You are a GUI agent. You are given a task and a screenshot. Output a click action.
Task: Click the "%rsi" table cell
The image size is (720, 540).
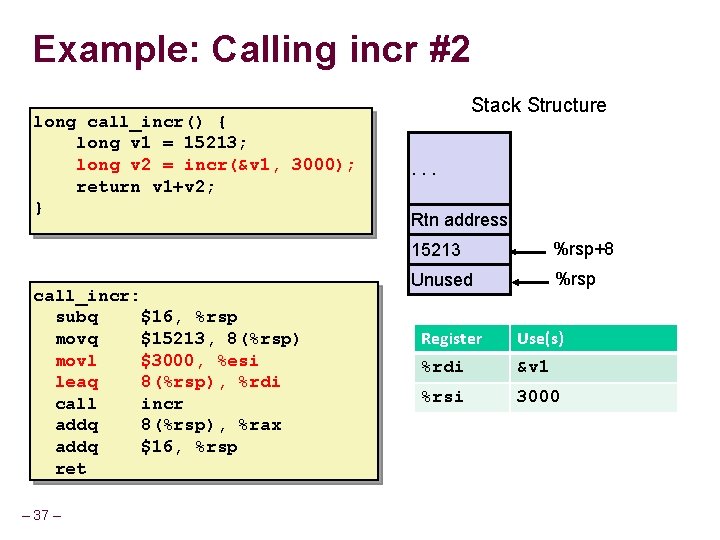click(462, 397)
